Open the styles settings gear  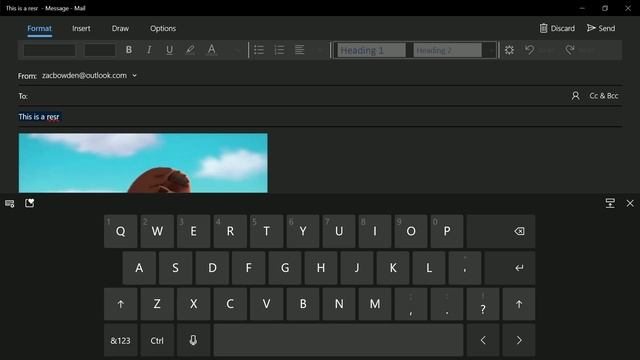click(x=509, y=50)
